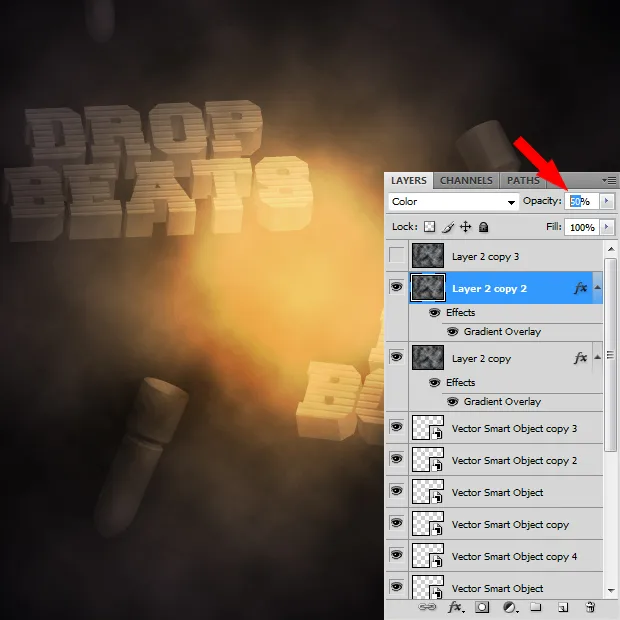620x620 pixels.
Task: Create a new layer group folder
Action: coord(536,607)
